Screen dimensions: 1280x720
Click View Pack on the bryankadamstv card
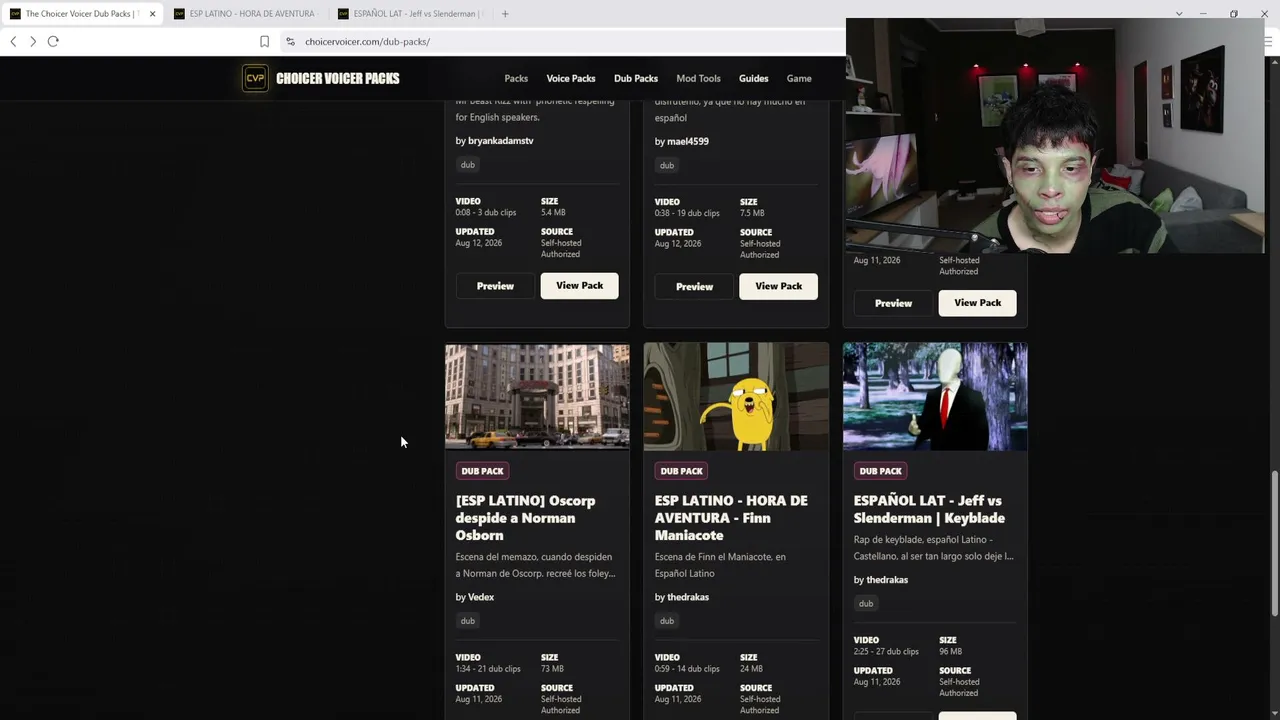[x=579, y=286]
